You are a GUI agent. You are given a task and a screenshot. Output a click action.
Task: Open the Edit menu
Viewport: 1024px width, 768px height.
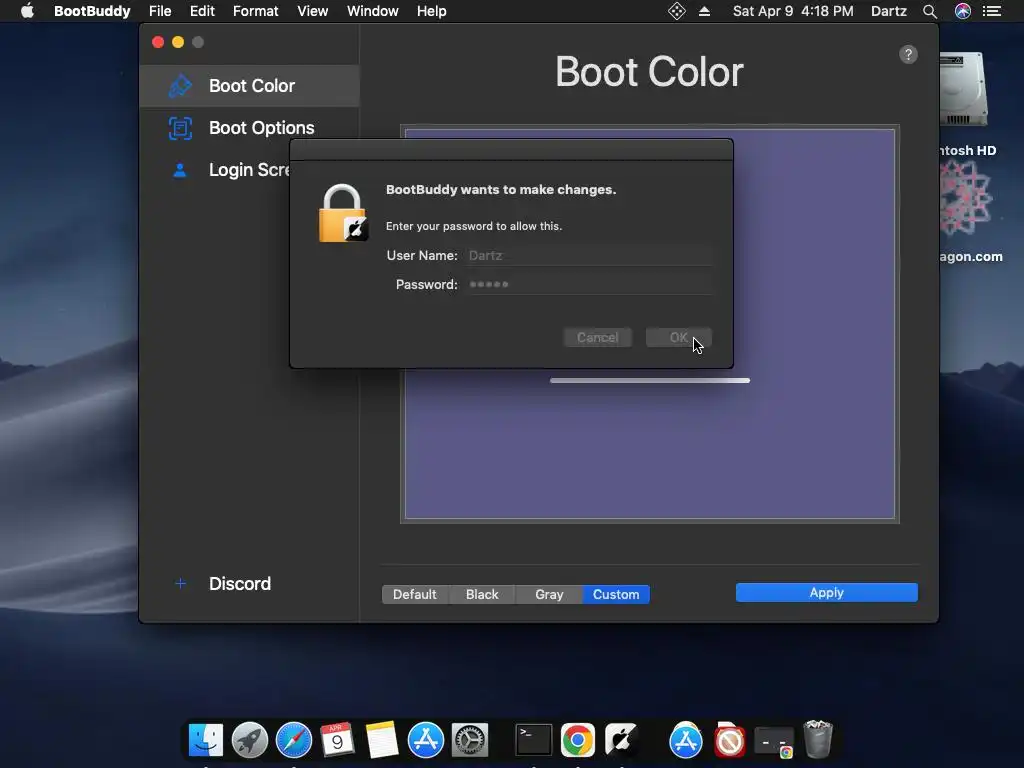202,11
